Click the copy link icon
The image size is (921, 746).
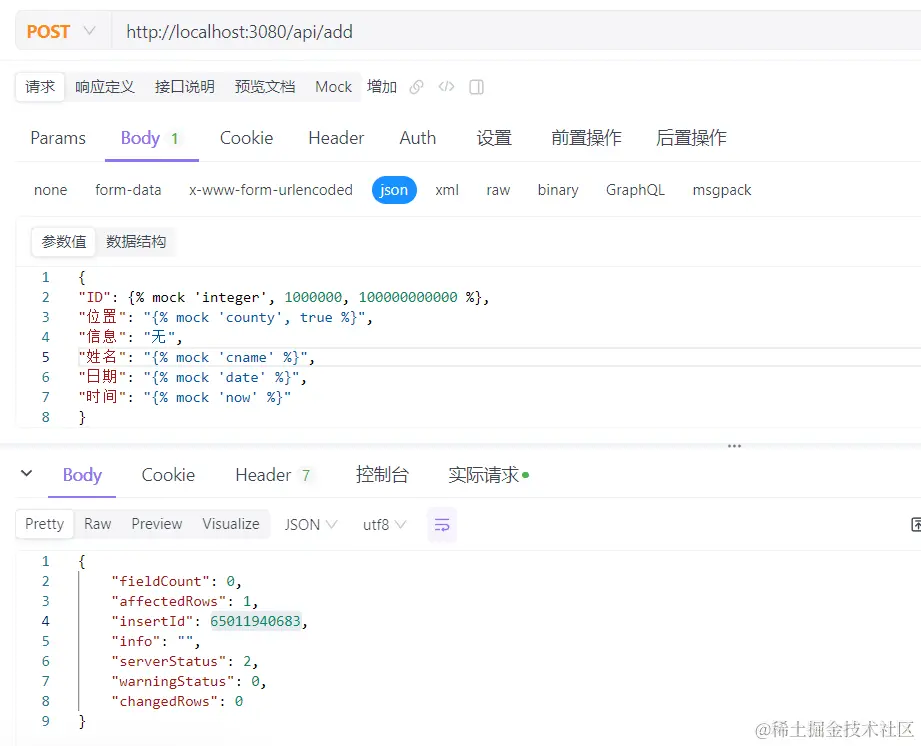[x=416, y=87]
